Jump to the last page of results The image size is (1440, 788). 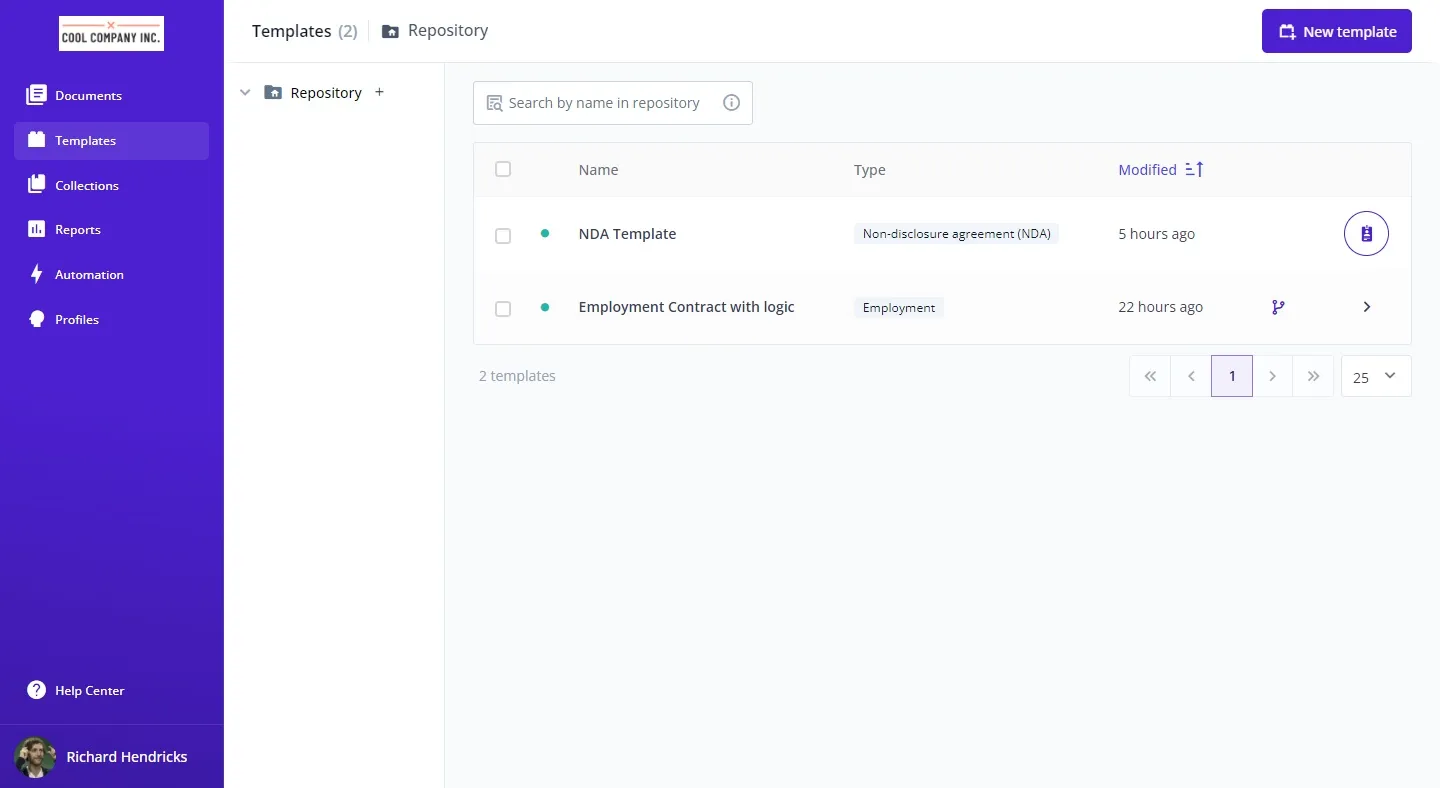1313,377
